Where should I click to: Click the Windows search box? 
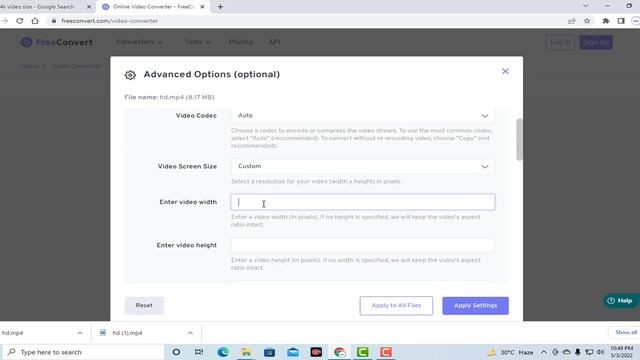pos(84,352)
